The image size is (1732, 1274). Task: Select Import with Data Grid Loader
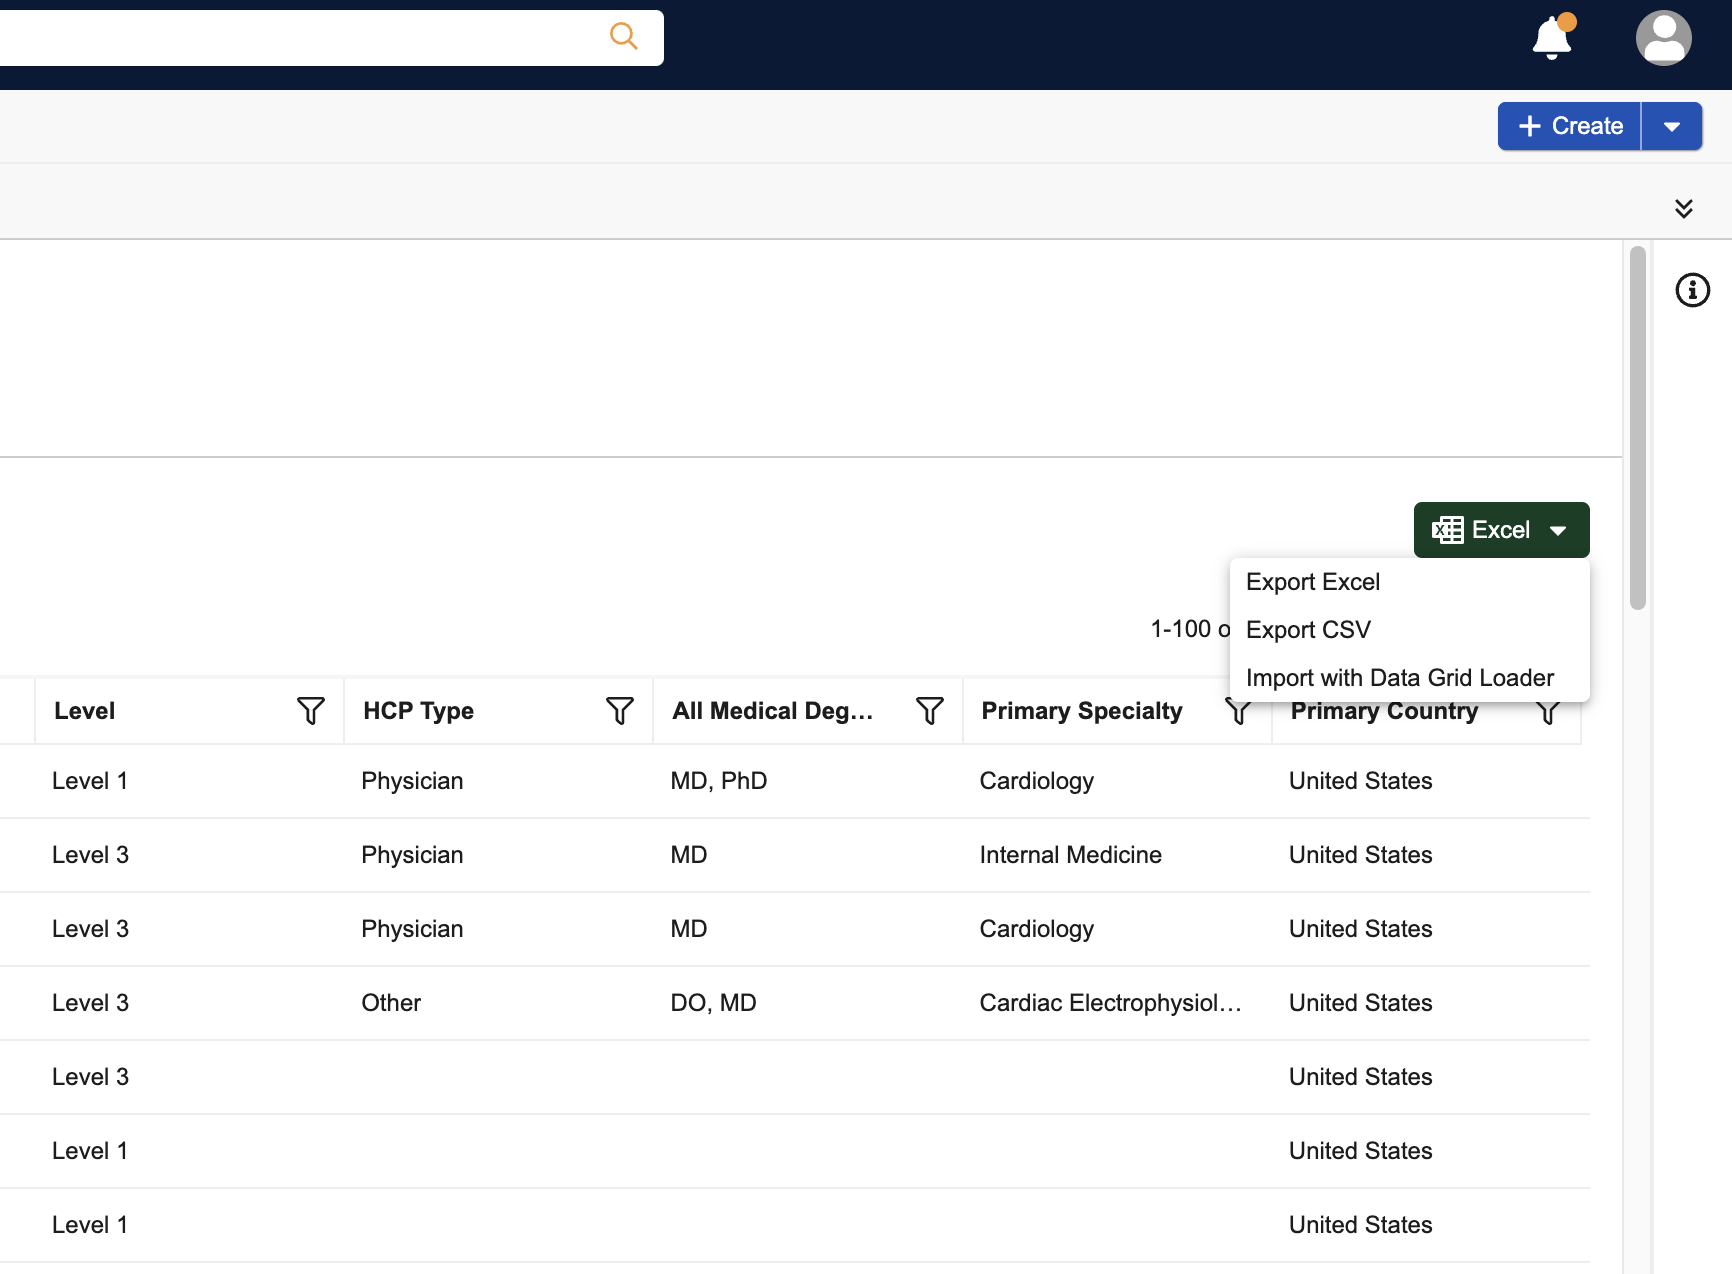(x=1399, y=678)
